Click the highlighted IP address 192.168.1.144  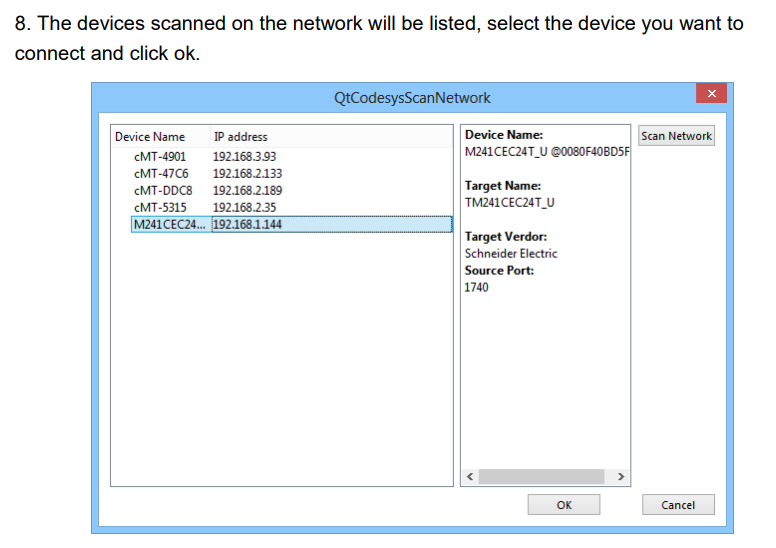(247, 224)
